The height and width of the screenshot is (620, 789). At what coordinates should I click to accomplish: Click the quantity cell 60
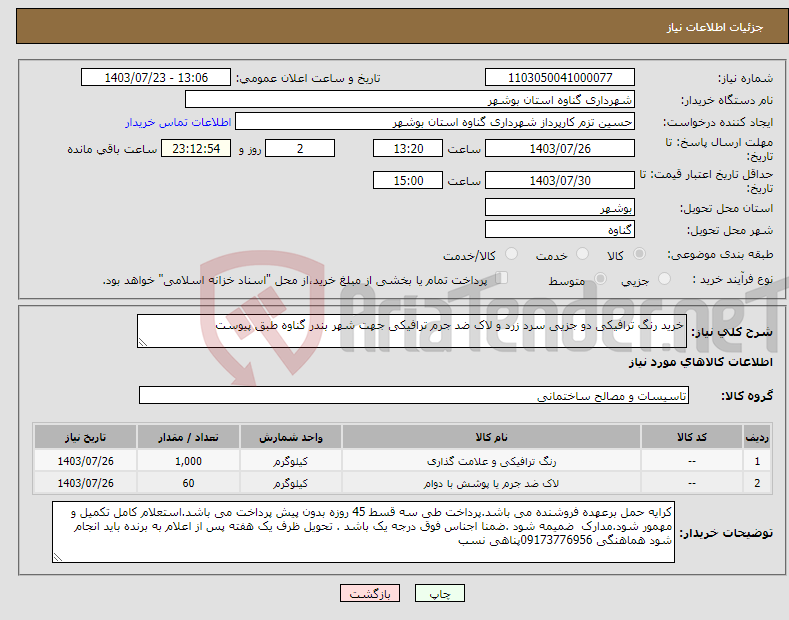188,483
